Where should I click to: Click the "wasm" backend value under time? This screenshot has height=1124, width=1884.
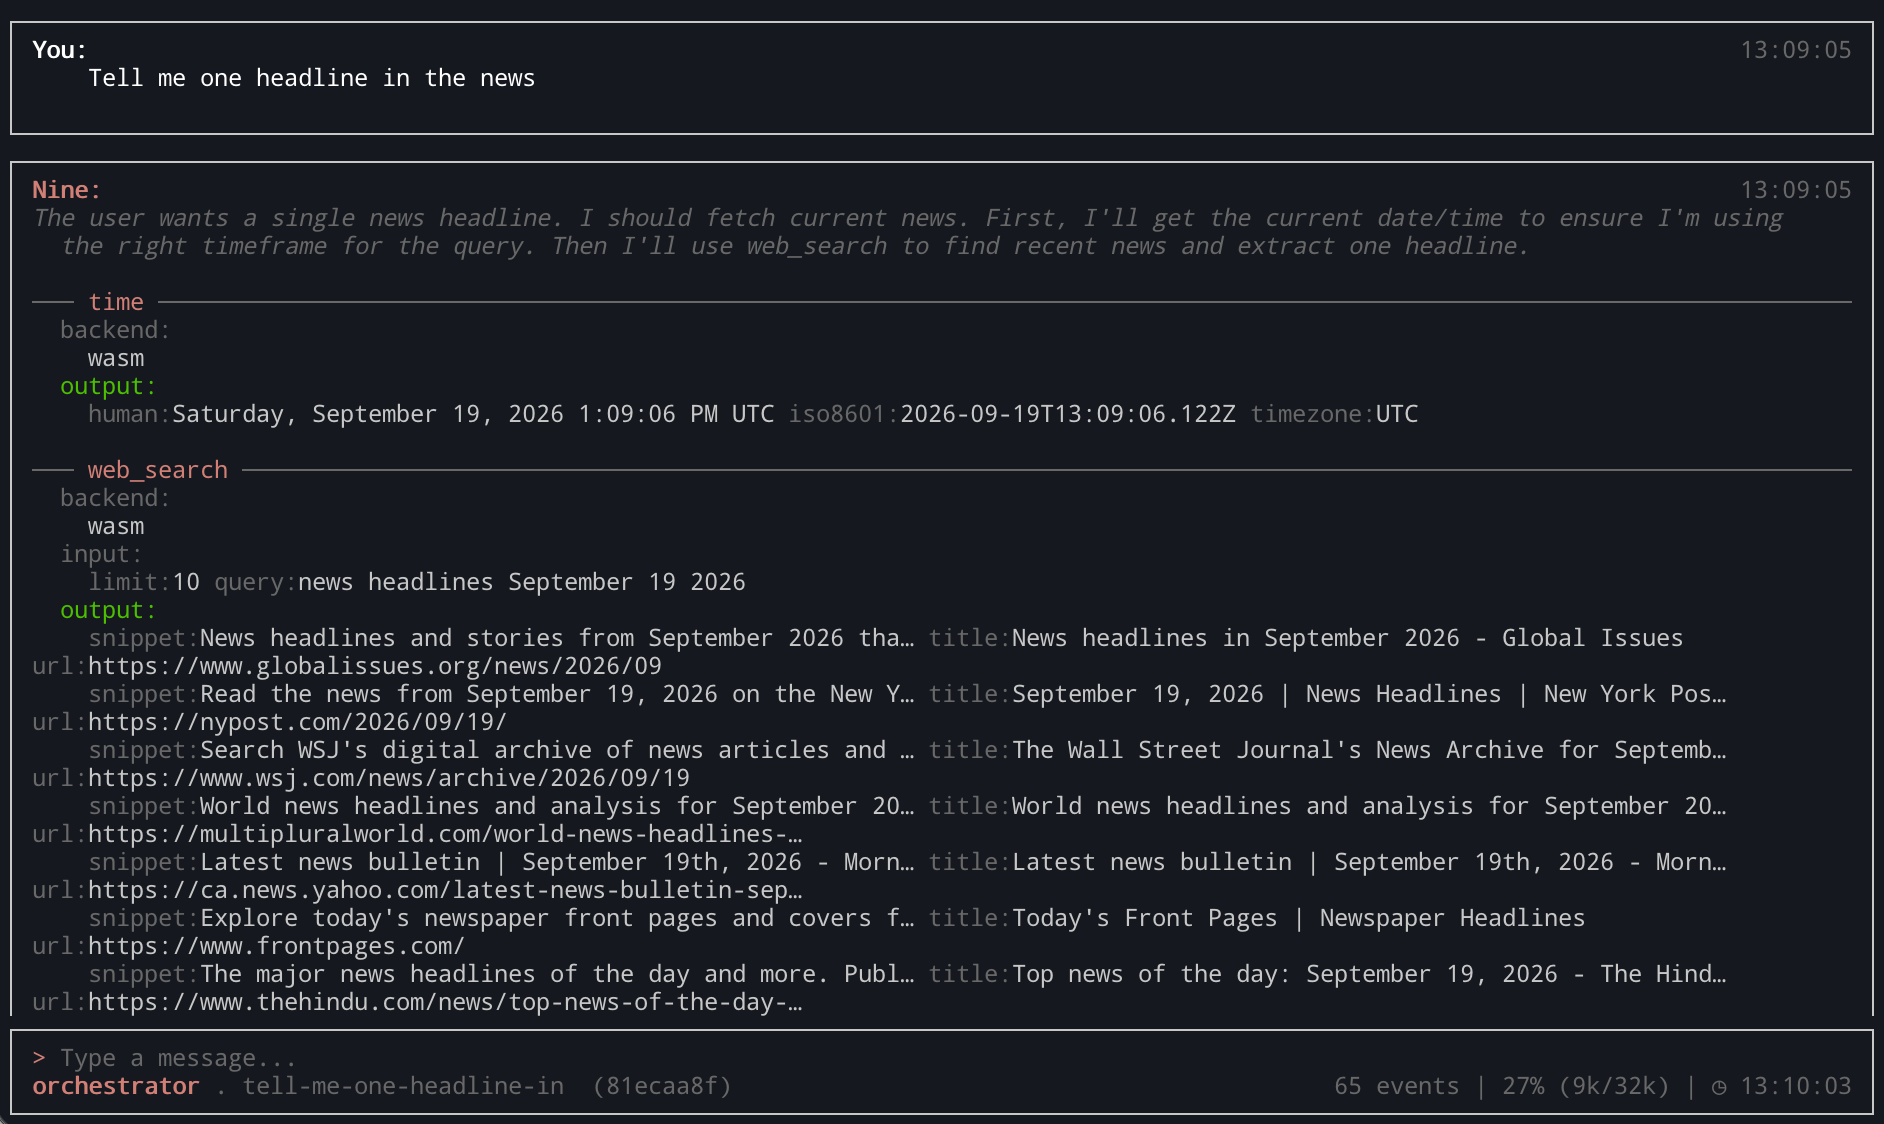coord(116,358)
